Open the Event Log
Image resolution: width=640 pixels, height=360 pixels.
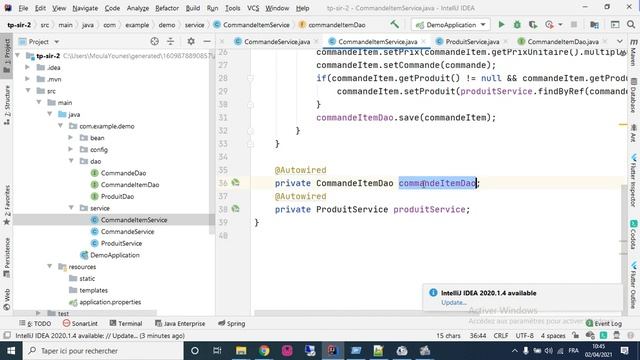[604, 323]
